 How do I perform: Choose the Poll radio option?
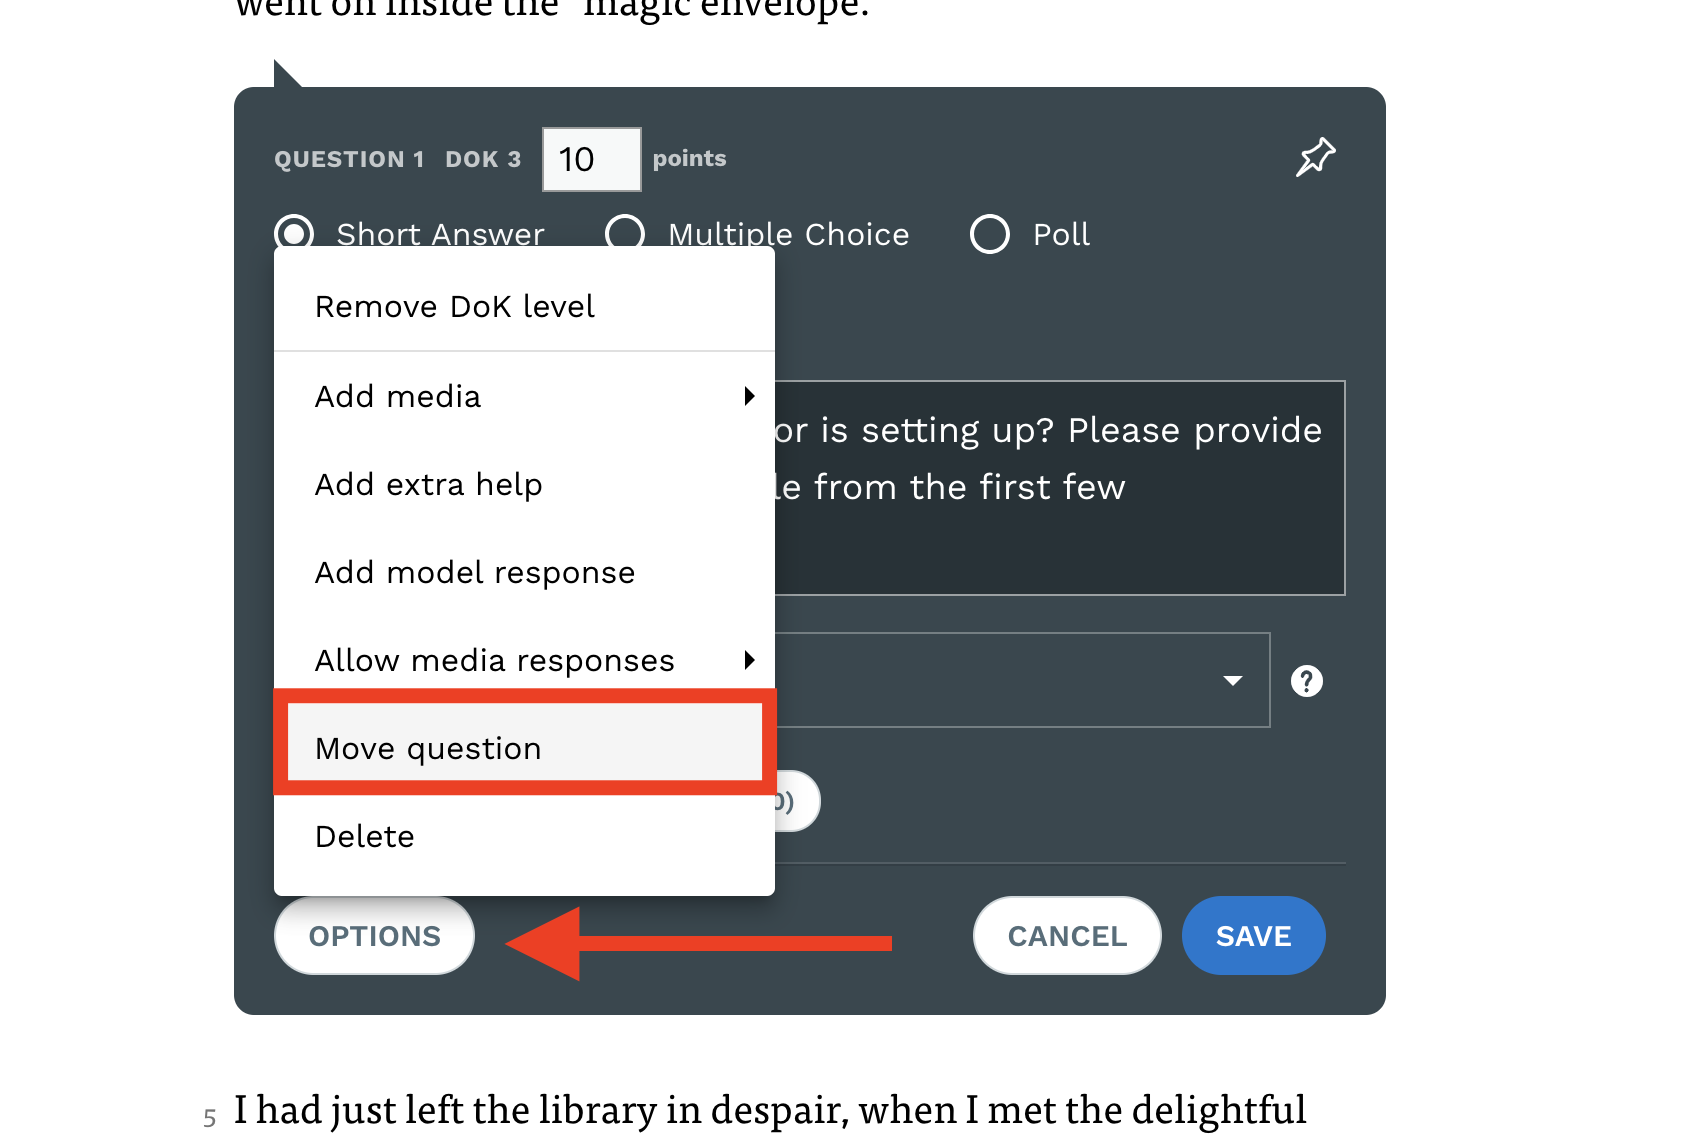pos(990,234)
